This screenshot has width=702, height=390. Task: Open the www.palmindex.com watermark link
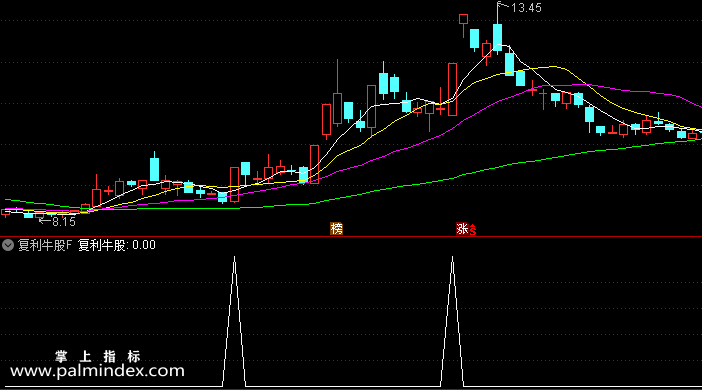[x=97, y=371]
